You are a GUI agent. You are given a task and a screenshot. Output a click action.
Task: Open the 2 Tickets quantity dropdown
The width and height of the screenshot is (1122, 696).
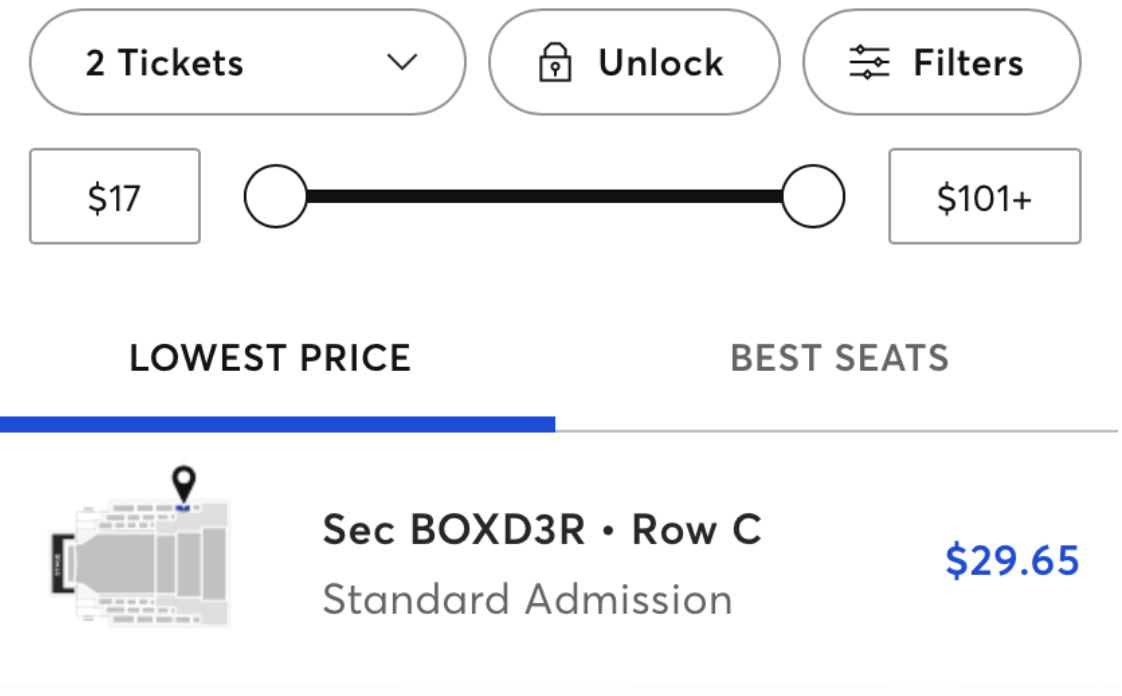(246, 63)
